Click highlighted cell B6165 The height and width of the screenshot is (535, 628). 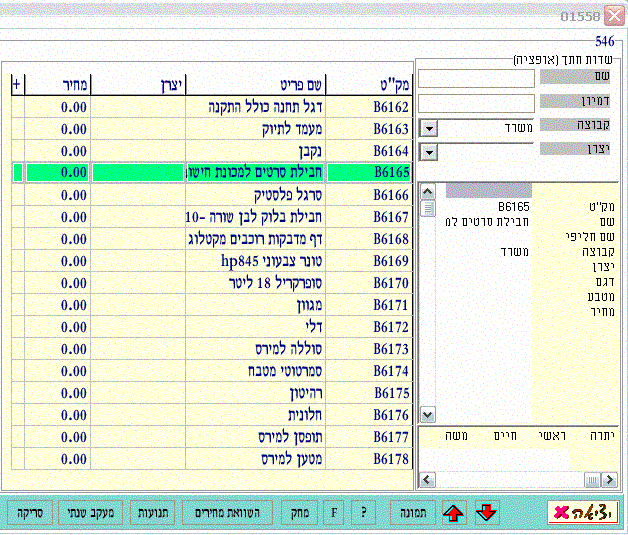[x=369, y=172]
